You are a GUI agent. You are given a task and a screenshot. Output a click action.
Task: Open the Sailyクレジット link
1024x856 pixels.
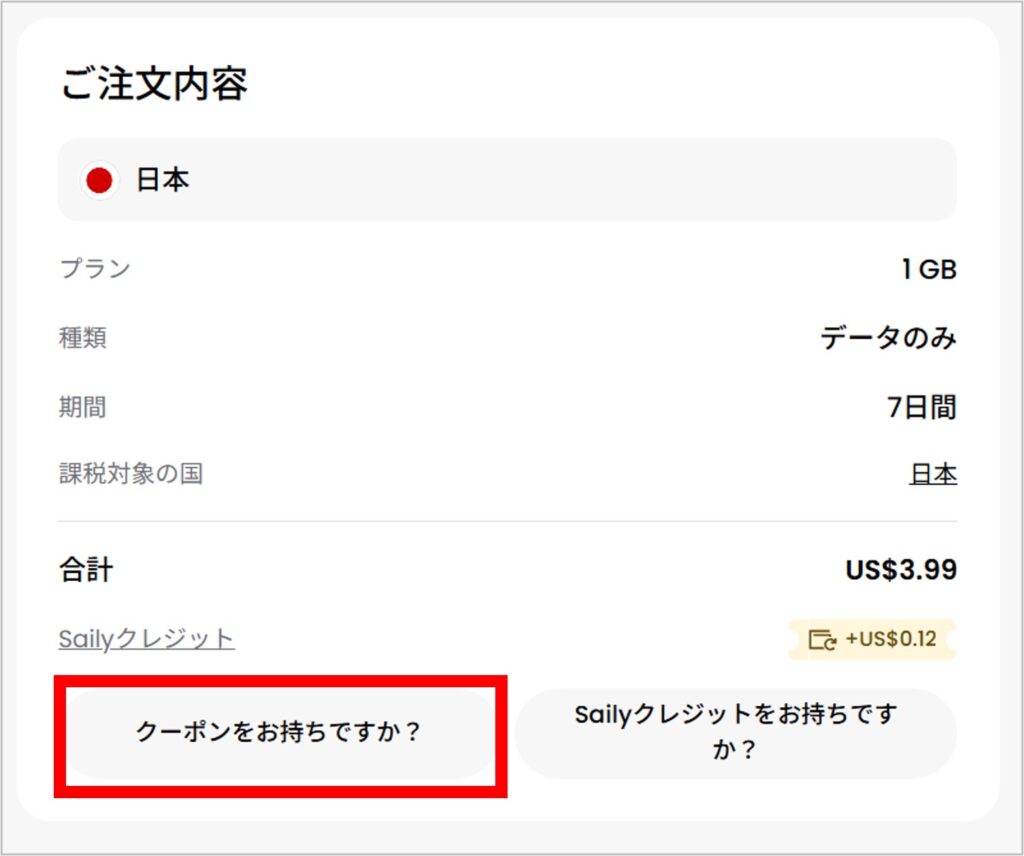point(144,640)
